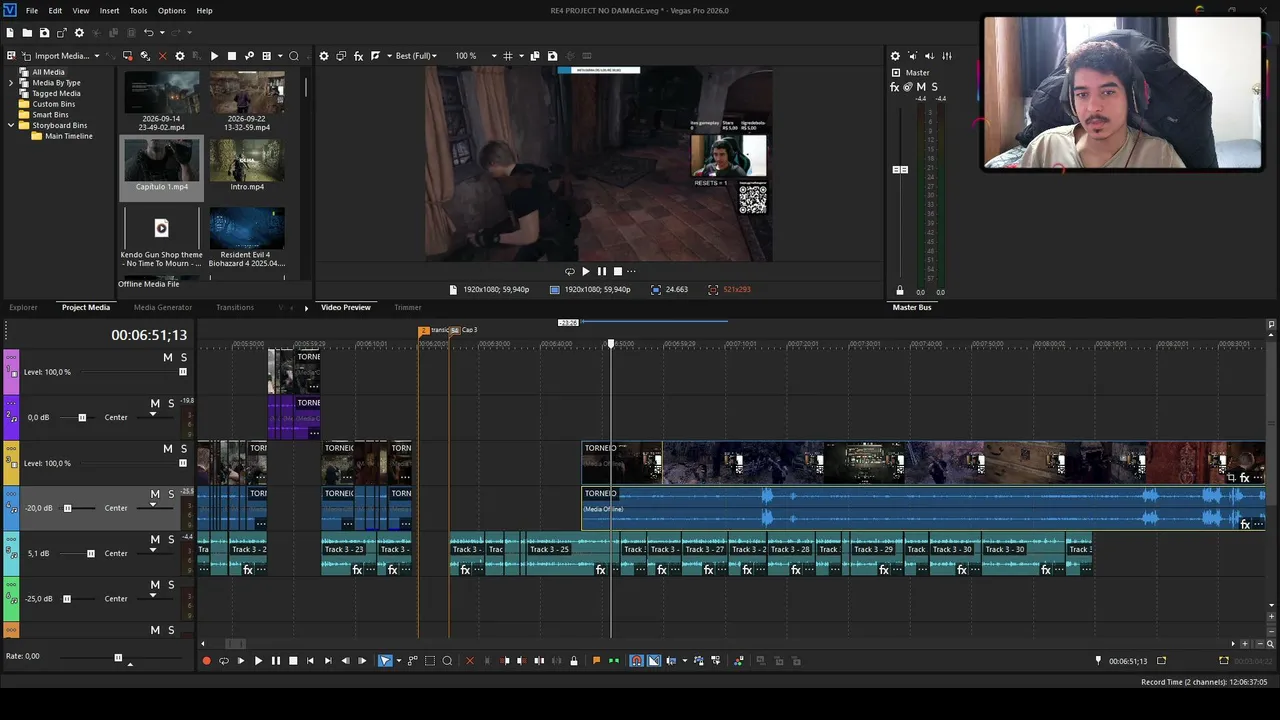This screenshot has height=720, width=1280.
Task: Open the Tools menu
Action: pyautogui.click(x=138, y=10)
